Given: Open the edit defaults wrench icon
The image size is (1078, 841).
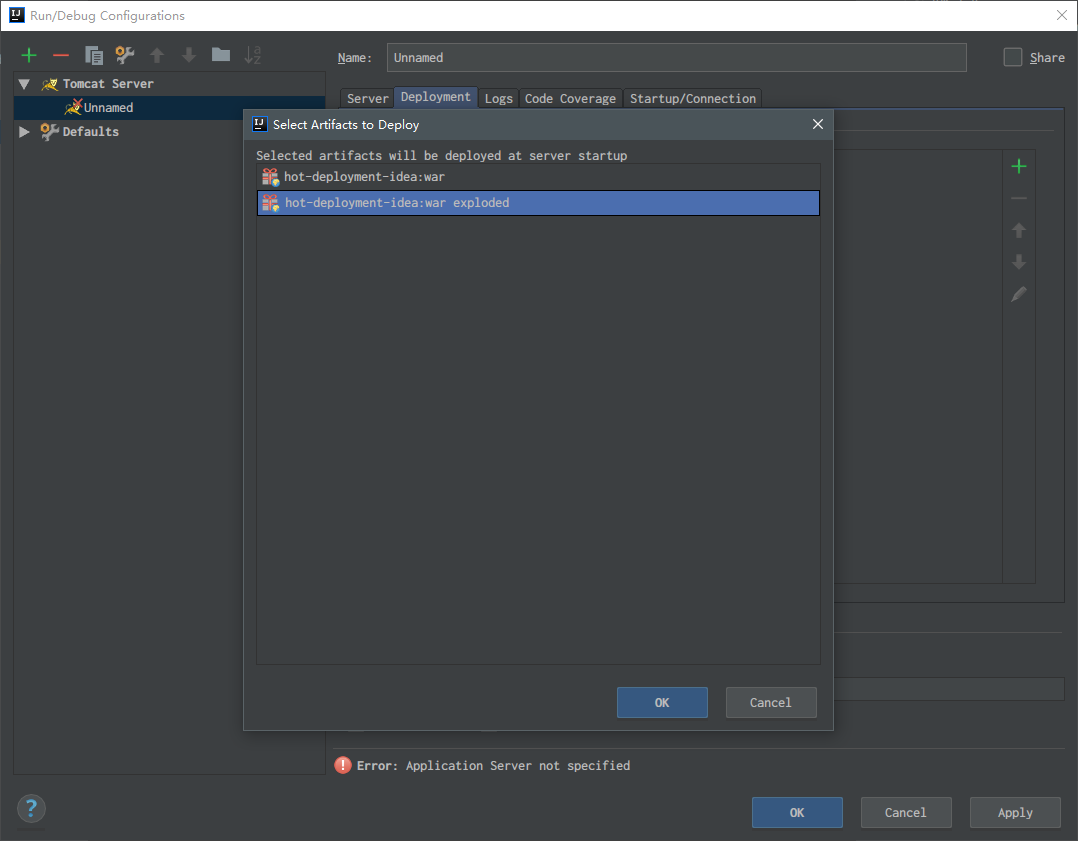Looking at the screenshot, I should (124, 55).
